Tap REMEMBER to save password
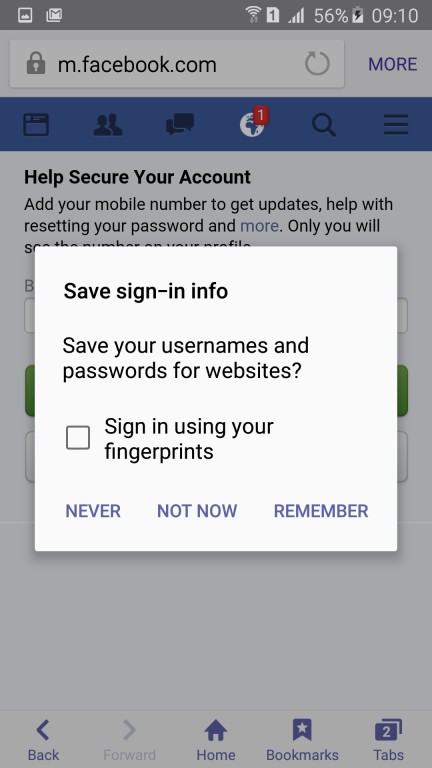This screenshot has height=768, width=432. [x=321, y=511]
